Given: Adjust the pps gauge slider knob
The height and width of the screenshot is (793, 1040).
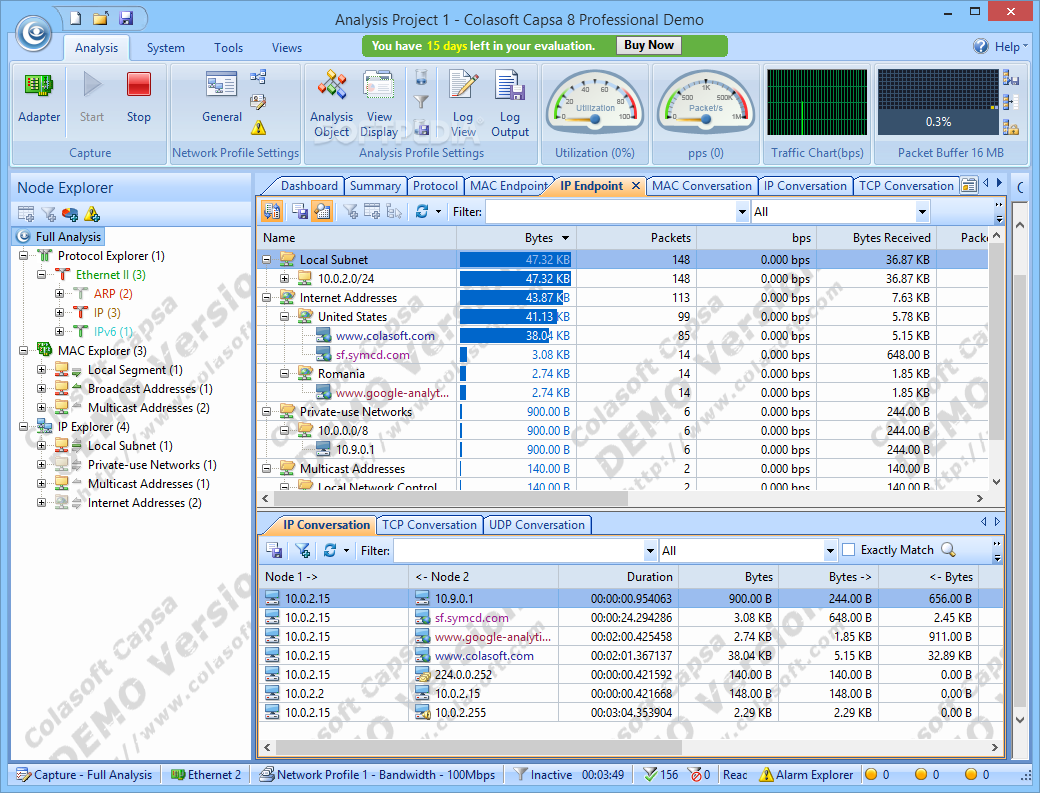Looking at the screenshot, I should pos(706,119).
